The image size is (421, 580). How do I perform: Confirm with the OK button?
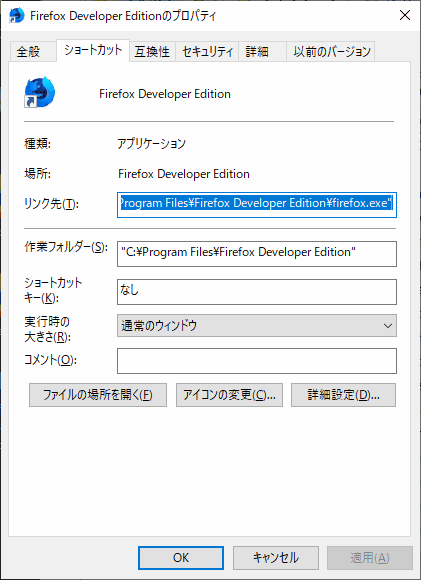181,558
